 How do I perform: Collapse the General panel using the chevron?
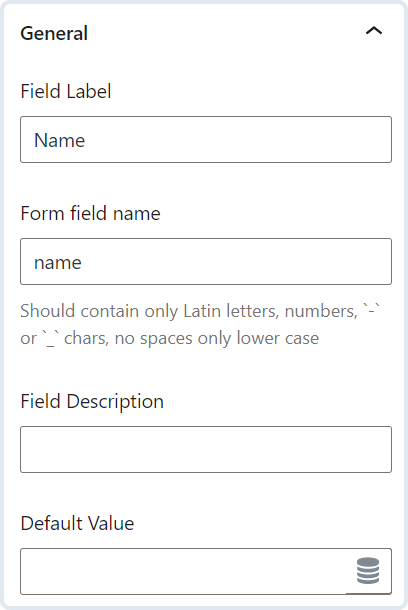pyautogui.click(x=374, y=31)
